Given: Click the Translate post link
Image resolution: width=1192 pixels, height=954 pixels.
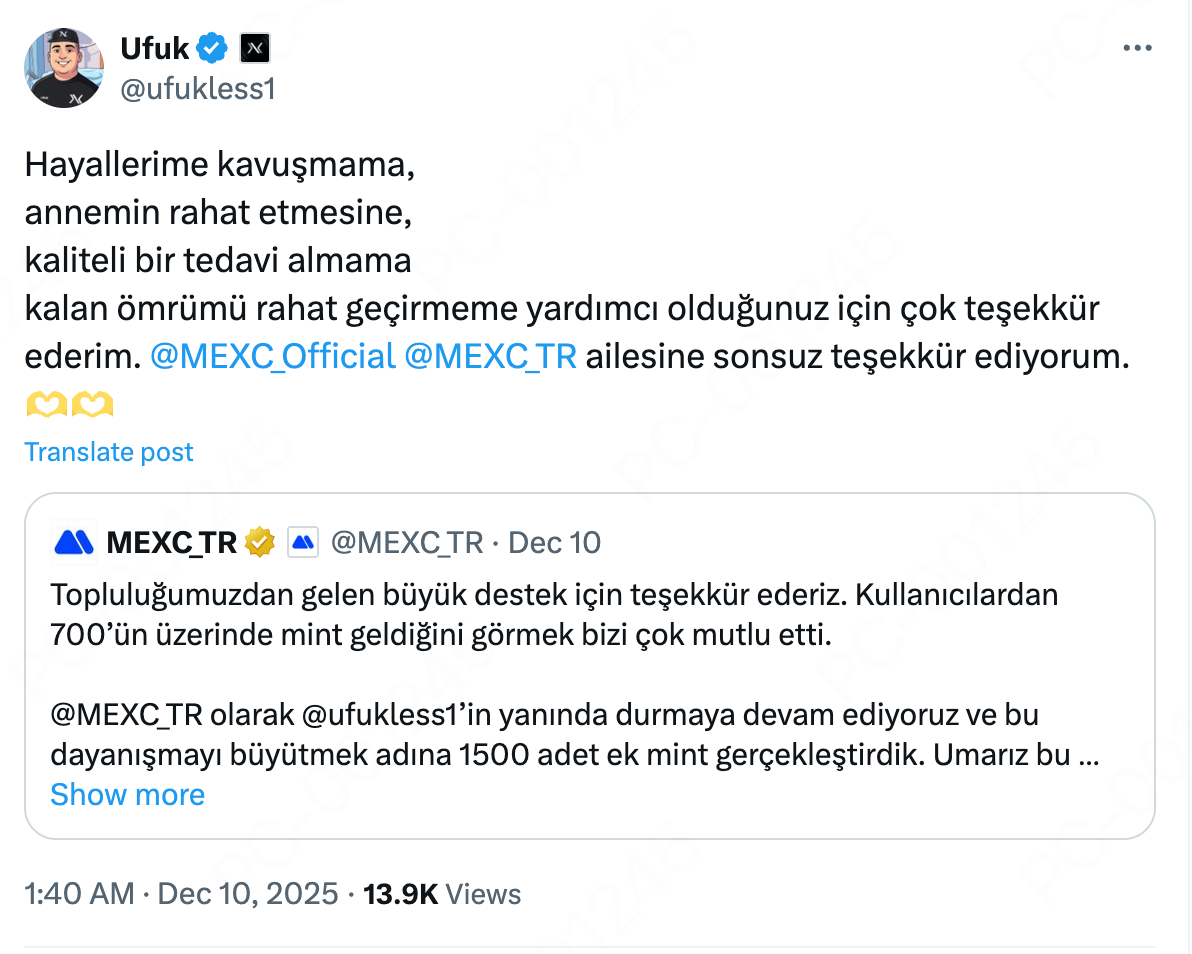Looking at the screenshot, I should [108, 451].
